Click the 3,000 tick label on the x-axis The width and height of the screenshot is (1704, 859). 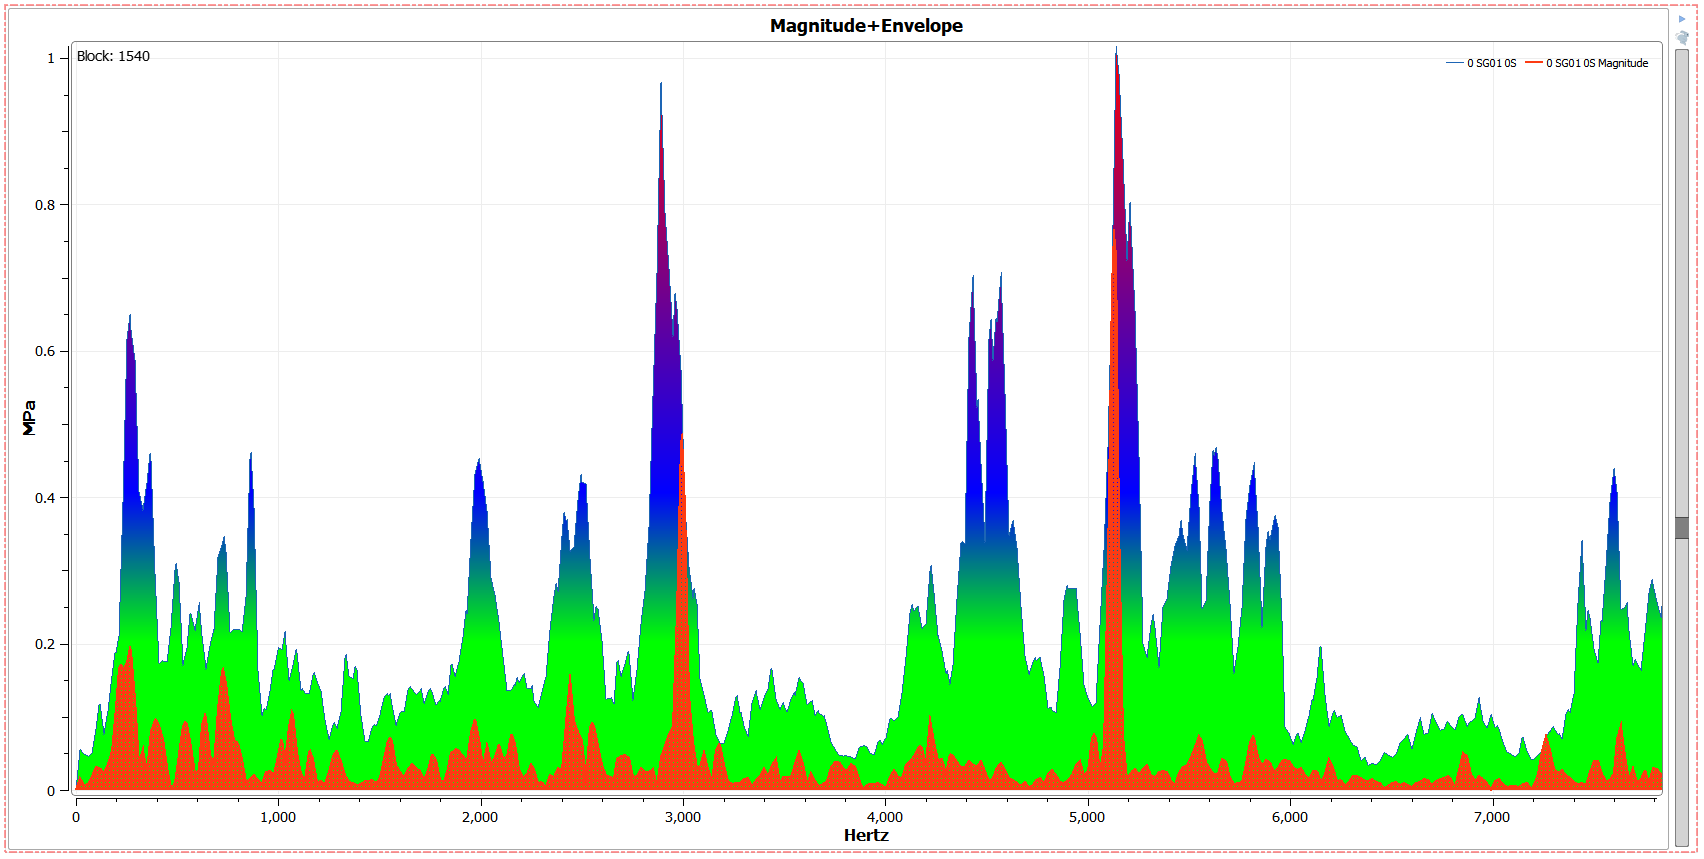click(x=683, y=817)
